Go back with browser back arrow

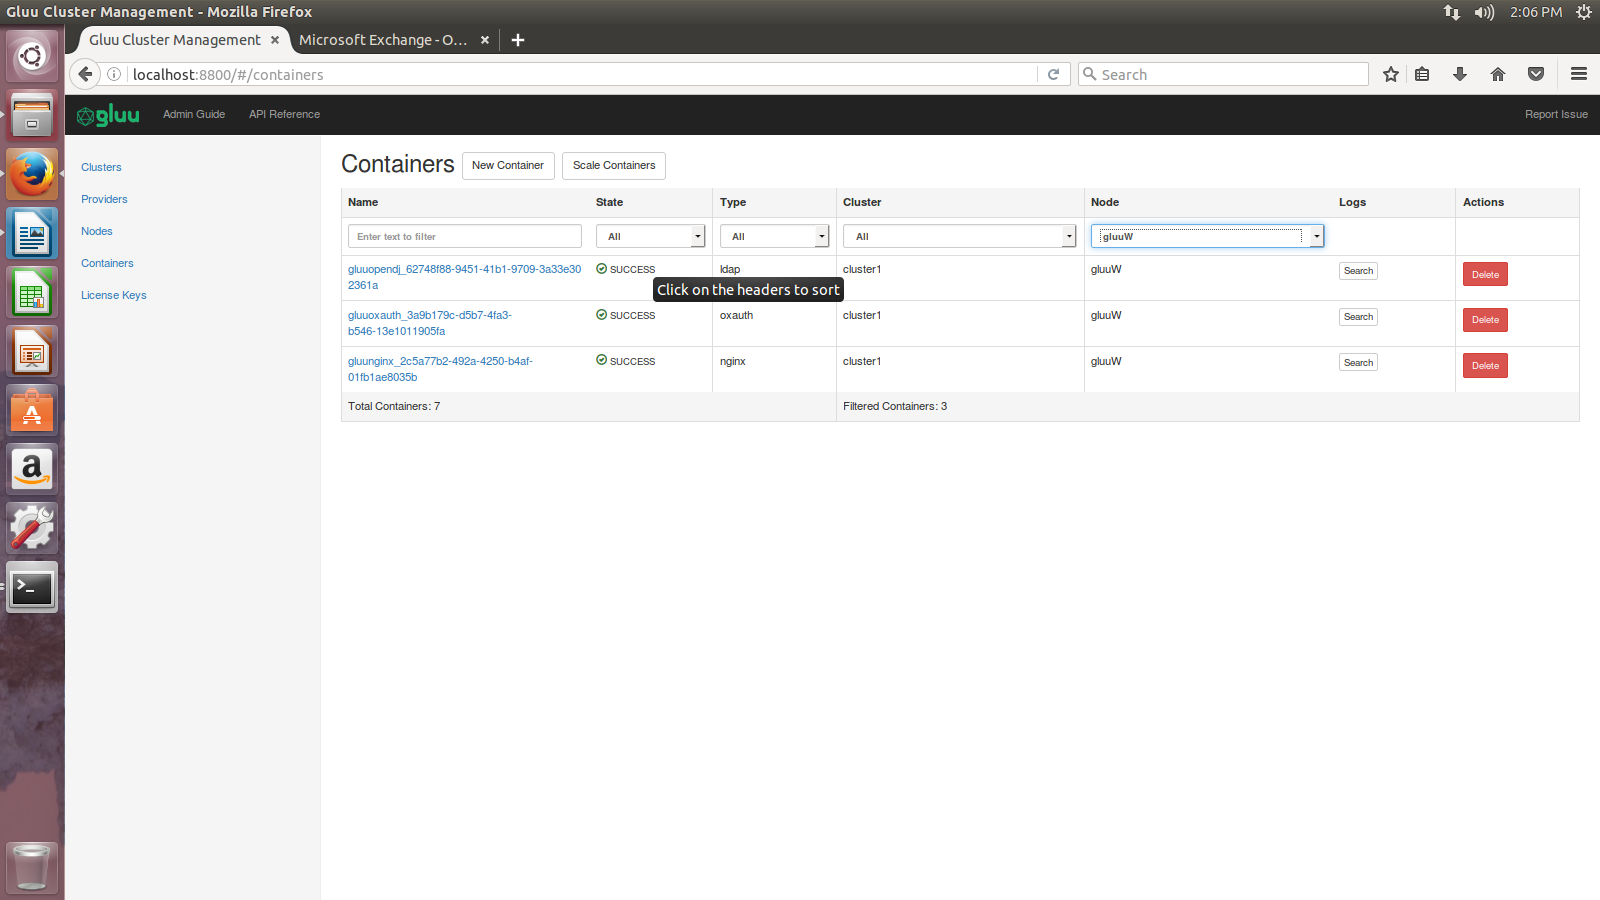(x=86, y=74)
